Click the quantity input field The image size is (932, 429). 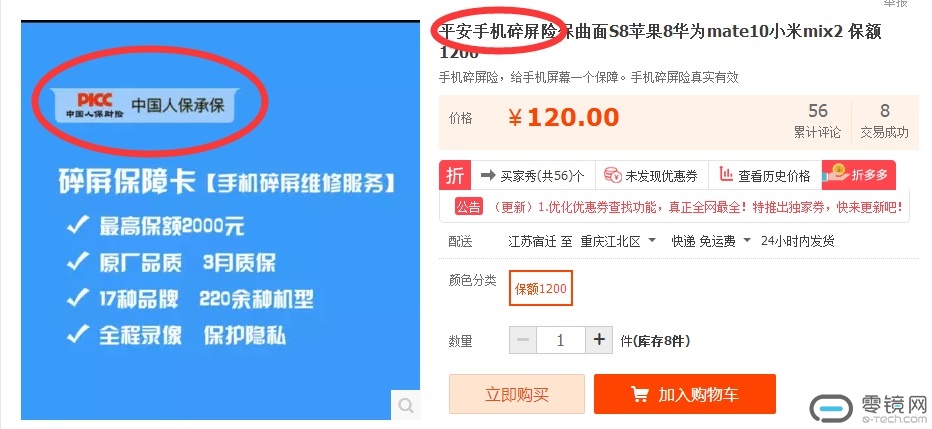tap(561, 340)
